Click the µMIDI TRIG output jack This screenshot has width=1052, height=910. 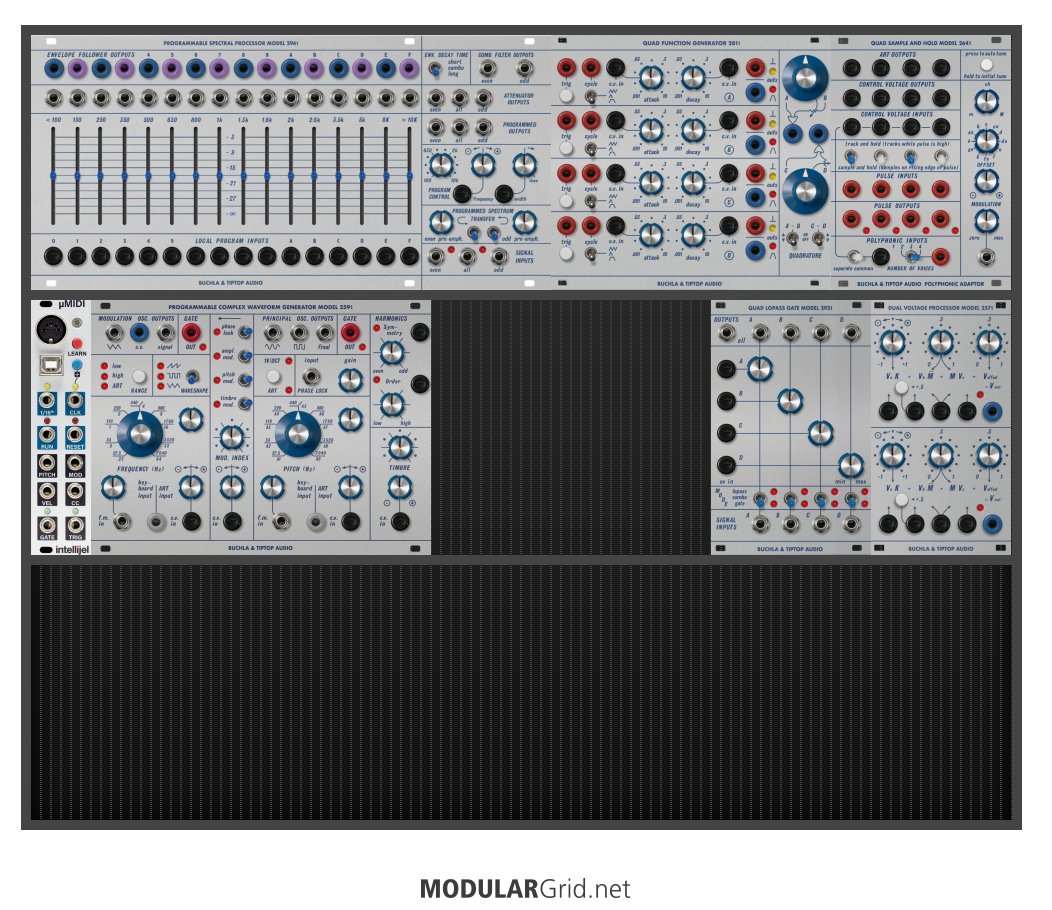[x=75, y=525]
